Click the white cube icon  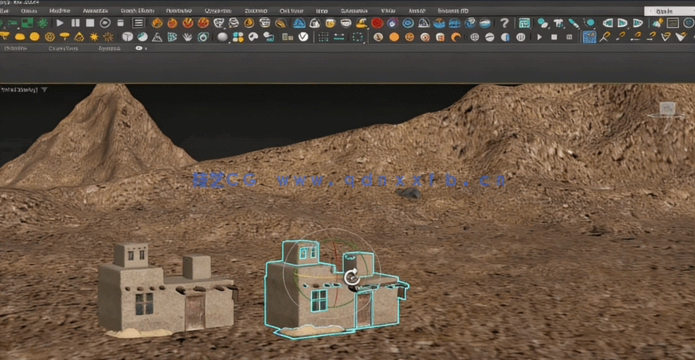pos(127,37)
